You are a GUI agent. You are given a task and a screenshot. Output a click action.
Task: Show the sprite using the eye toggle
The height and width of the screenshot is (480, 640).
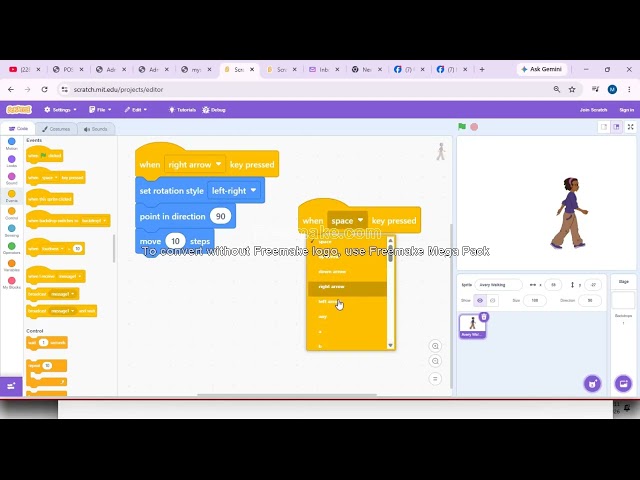tap(480, 300)
